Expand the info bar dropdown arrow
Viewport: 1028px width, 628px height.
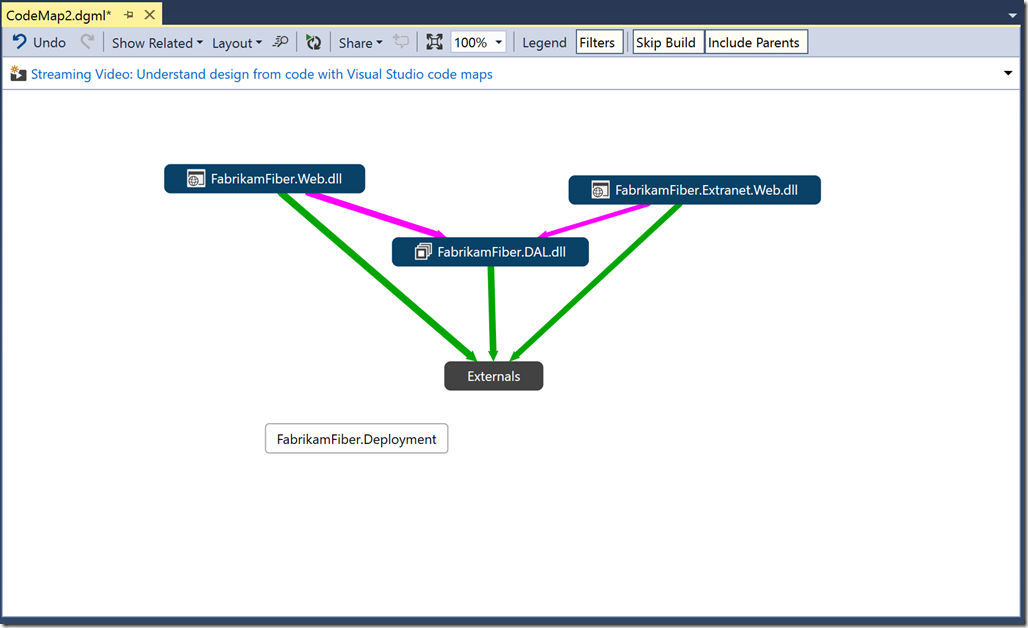tap(1008, 73)
